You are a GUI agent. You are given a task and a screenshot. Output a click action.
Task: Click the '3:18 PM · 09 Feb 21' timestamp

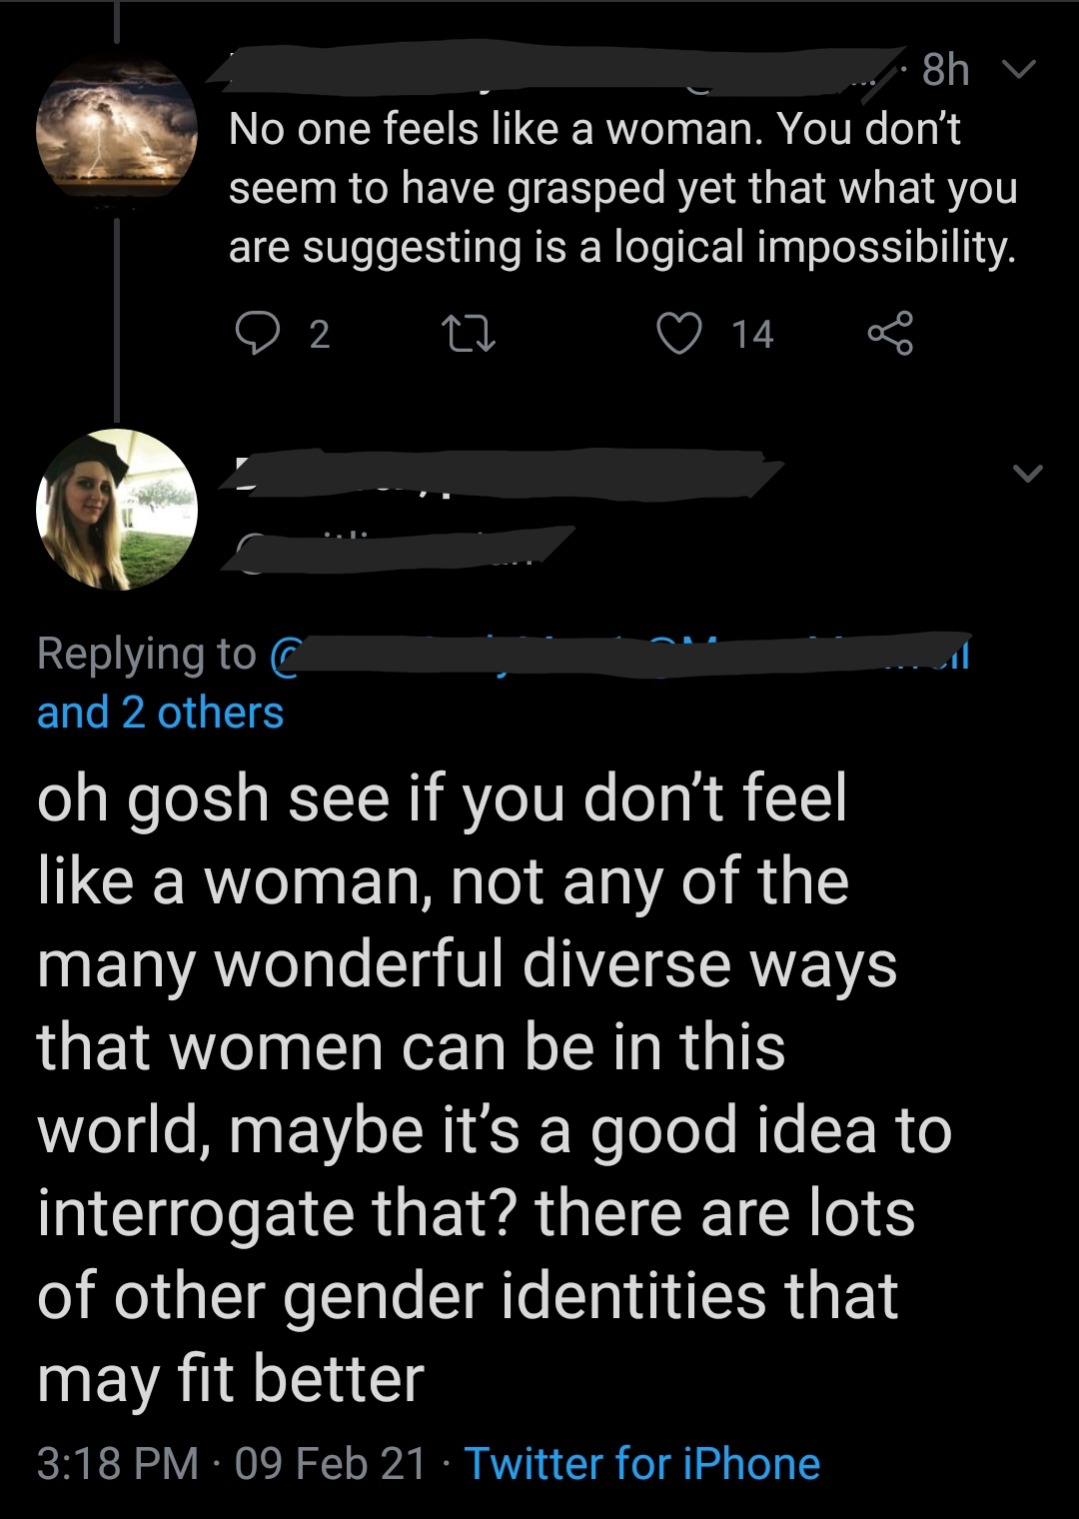(232, 1463)
